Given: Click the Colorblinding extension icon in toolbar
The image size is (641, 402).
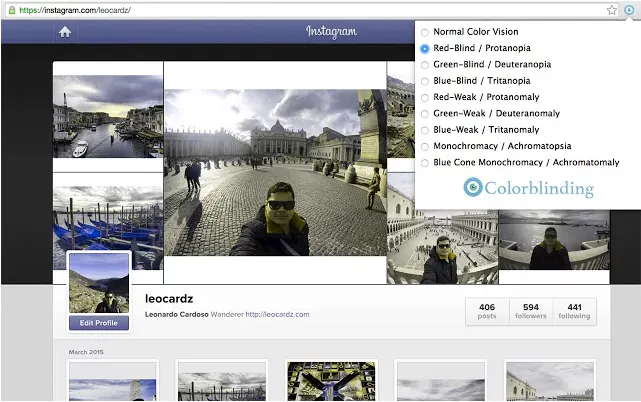Looking at the screenshot, I should [x=629, y=9].
